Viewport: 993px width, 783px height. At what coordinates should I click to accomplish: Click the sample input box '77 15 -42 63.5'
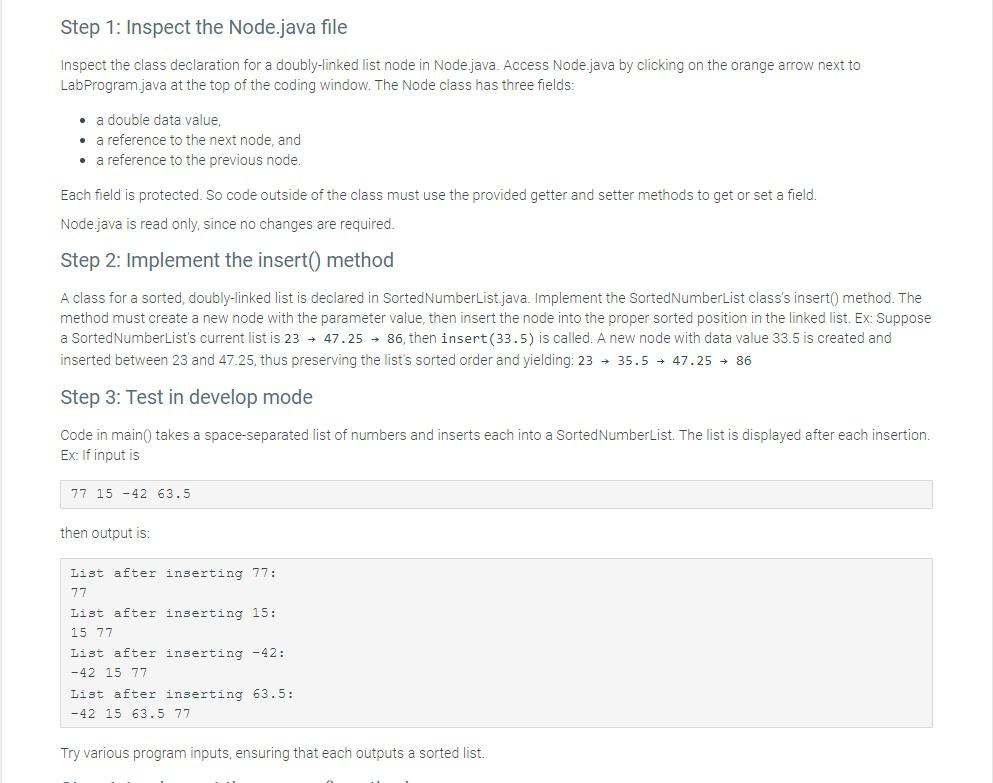496,494
